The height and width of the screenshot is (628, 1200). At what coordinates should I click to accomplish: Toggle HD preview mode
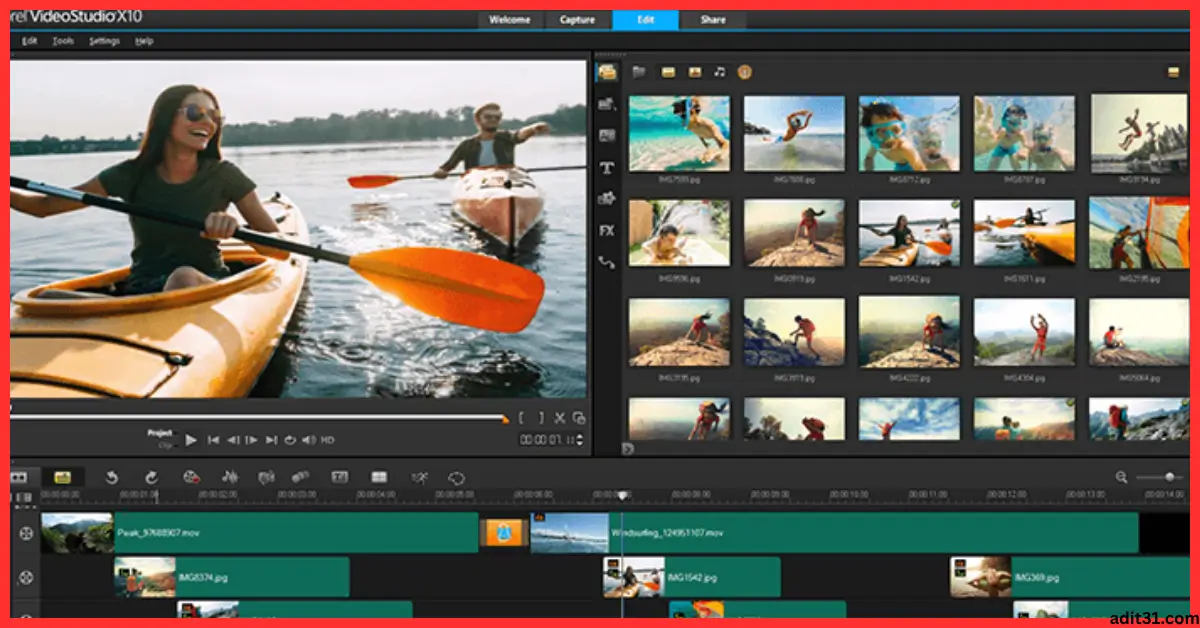328,440
